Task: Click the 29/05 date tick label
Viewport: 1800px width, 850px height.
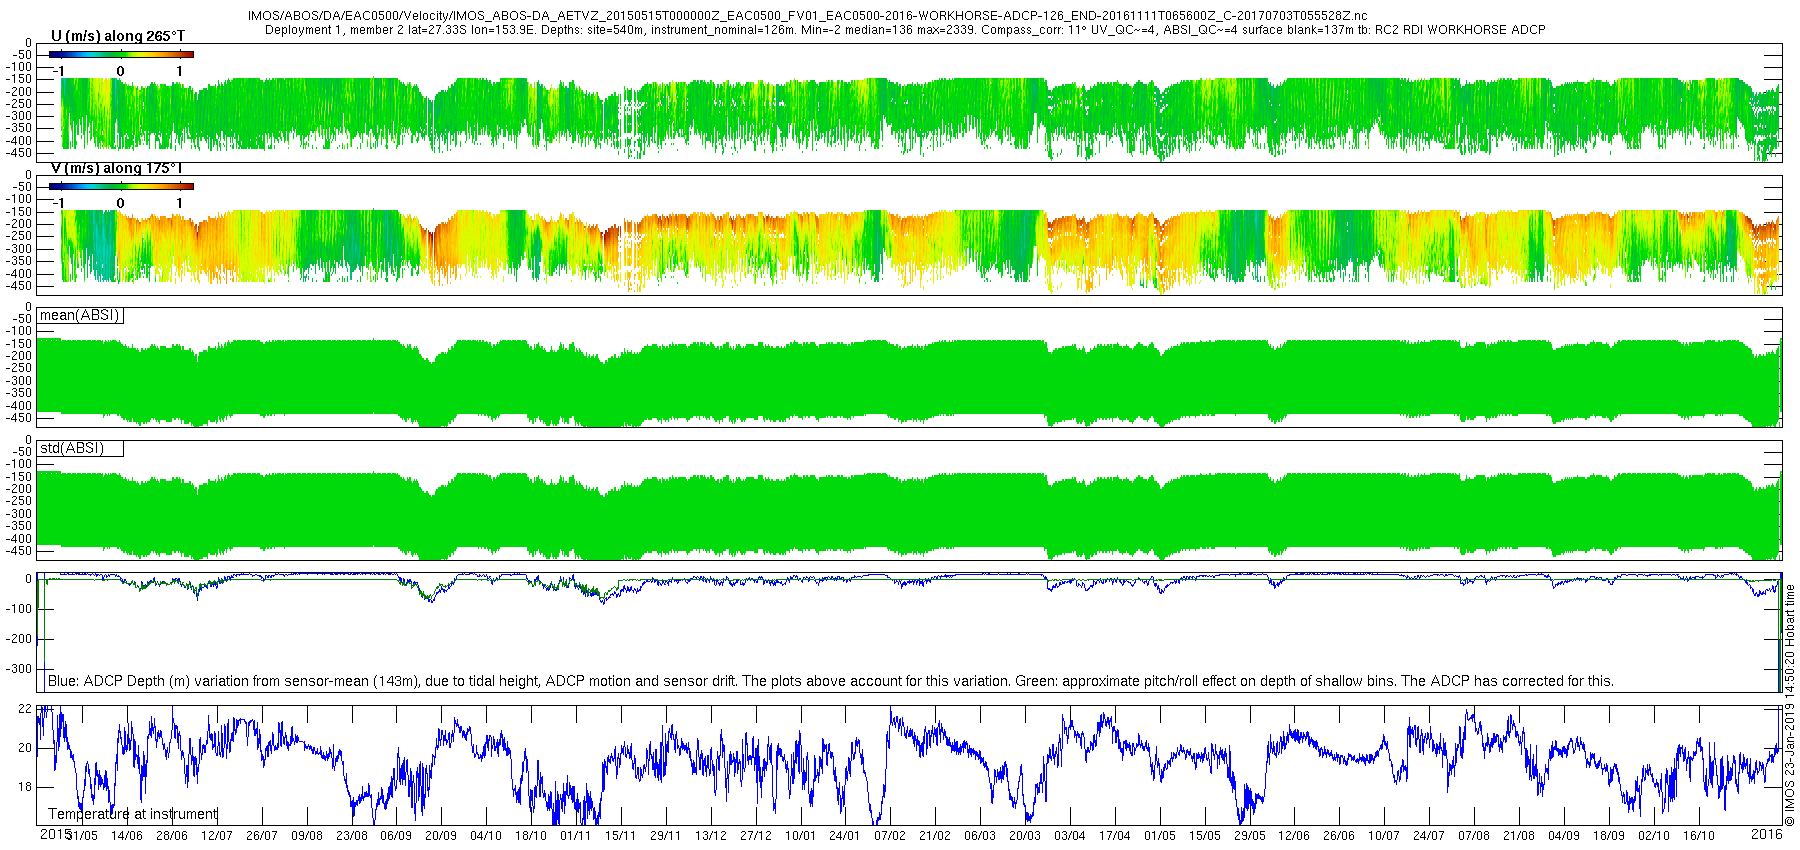Action: tap(1249, 836)
